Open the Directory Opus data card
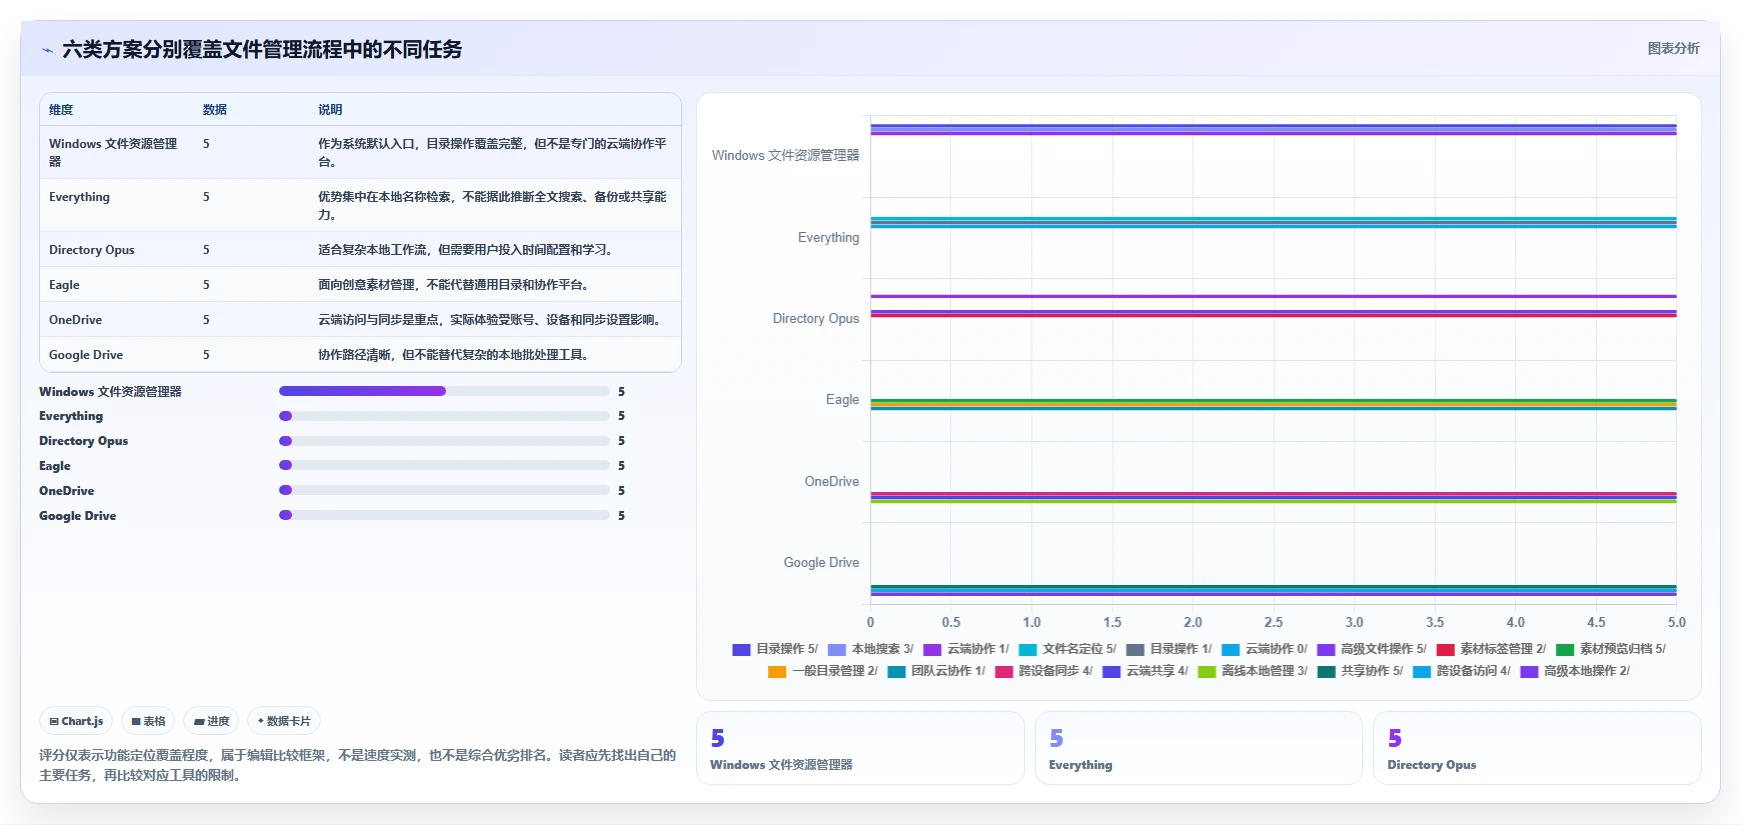Image resolution: width=1741 pixels, height=825 pixels. 1537,748
